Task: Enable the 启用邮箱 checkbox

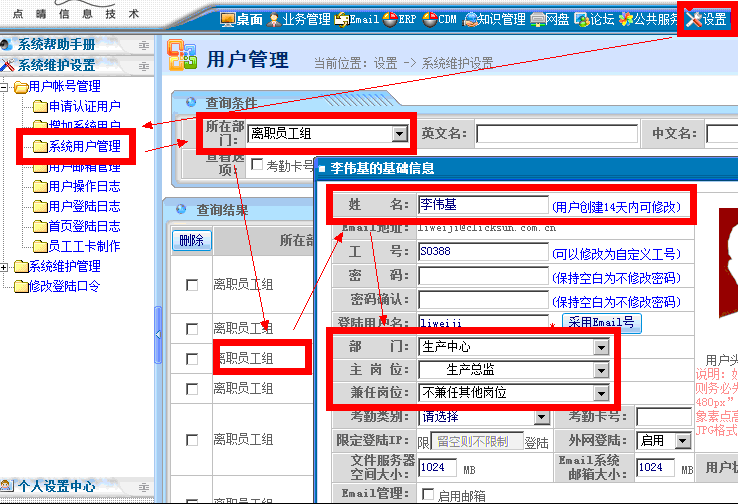Action: tap(428, 495)
